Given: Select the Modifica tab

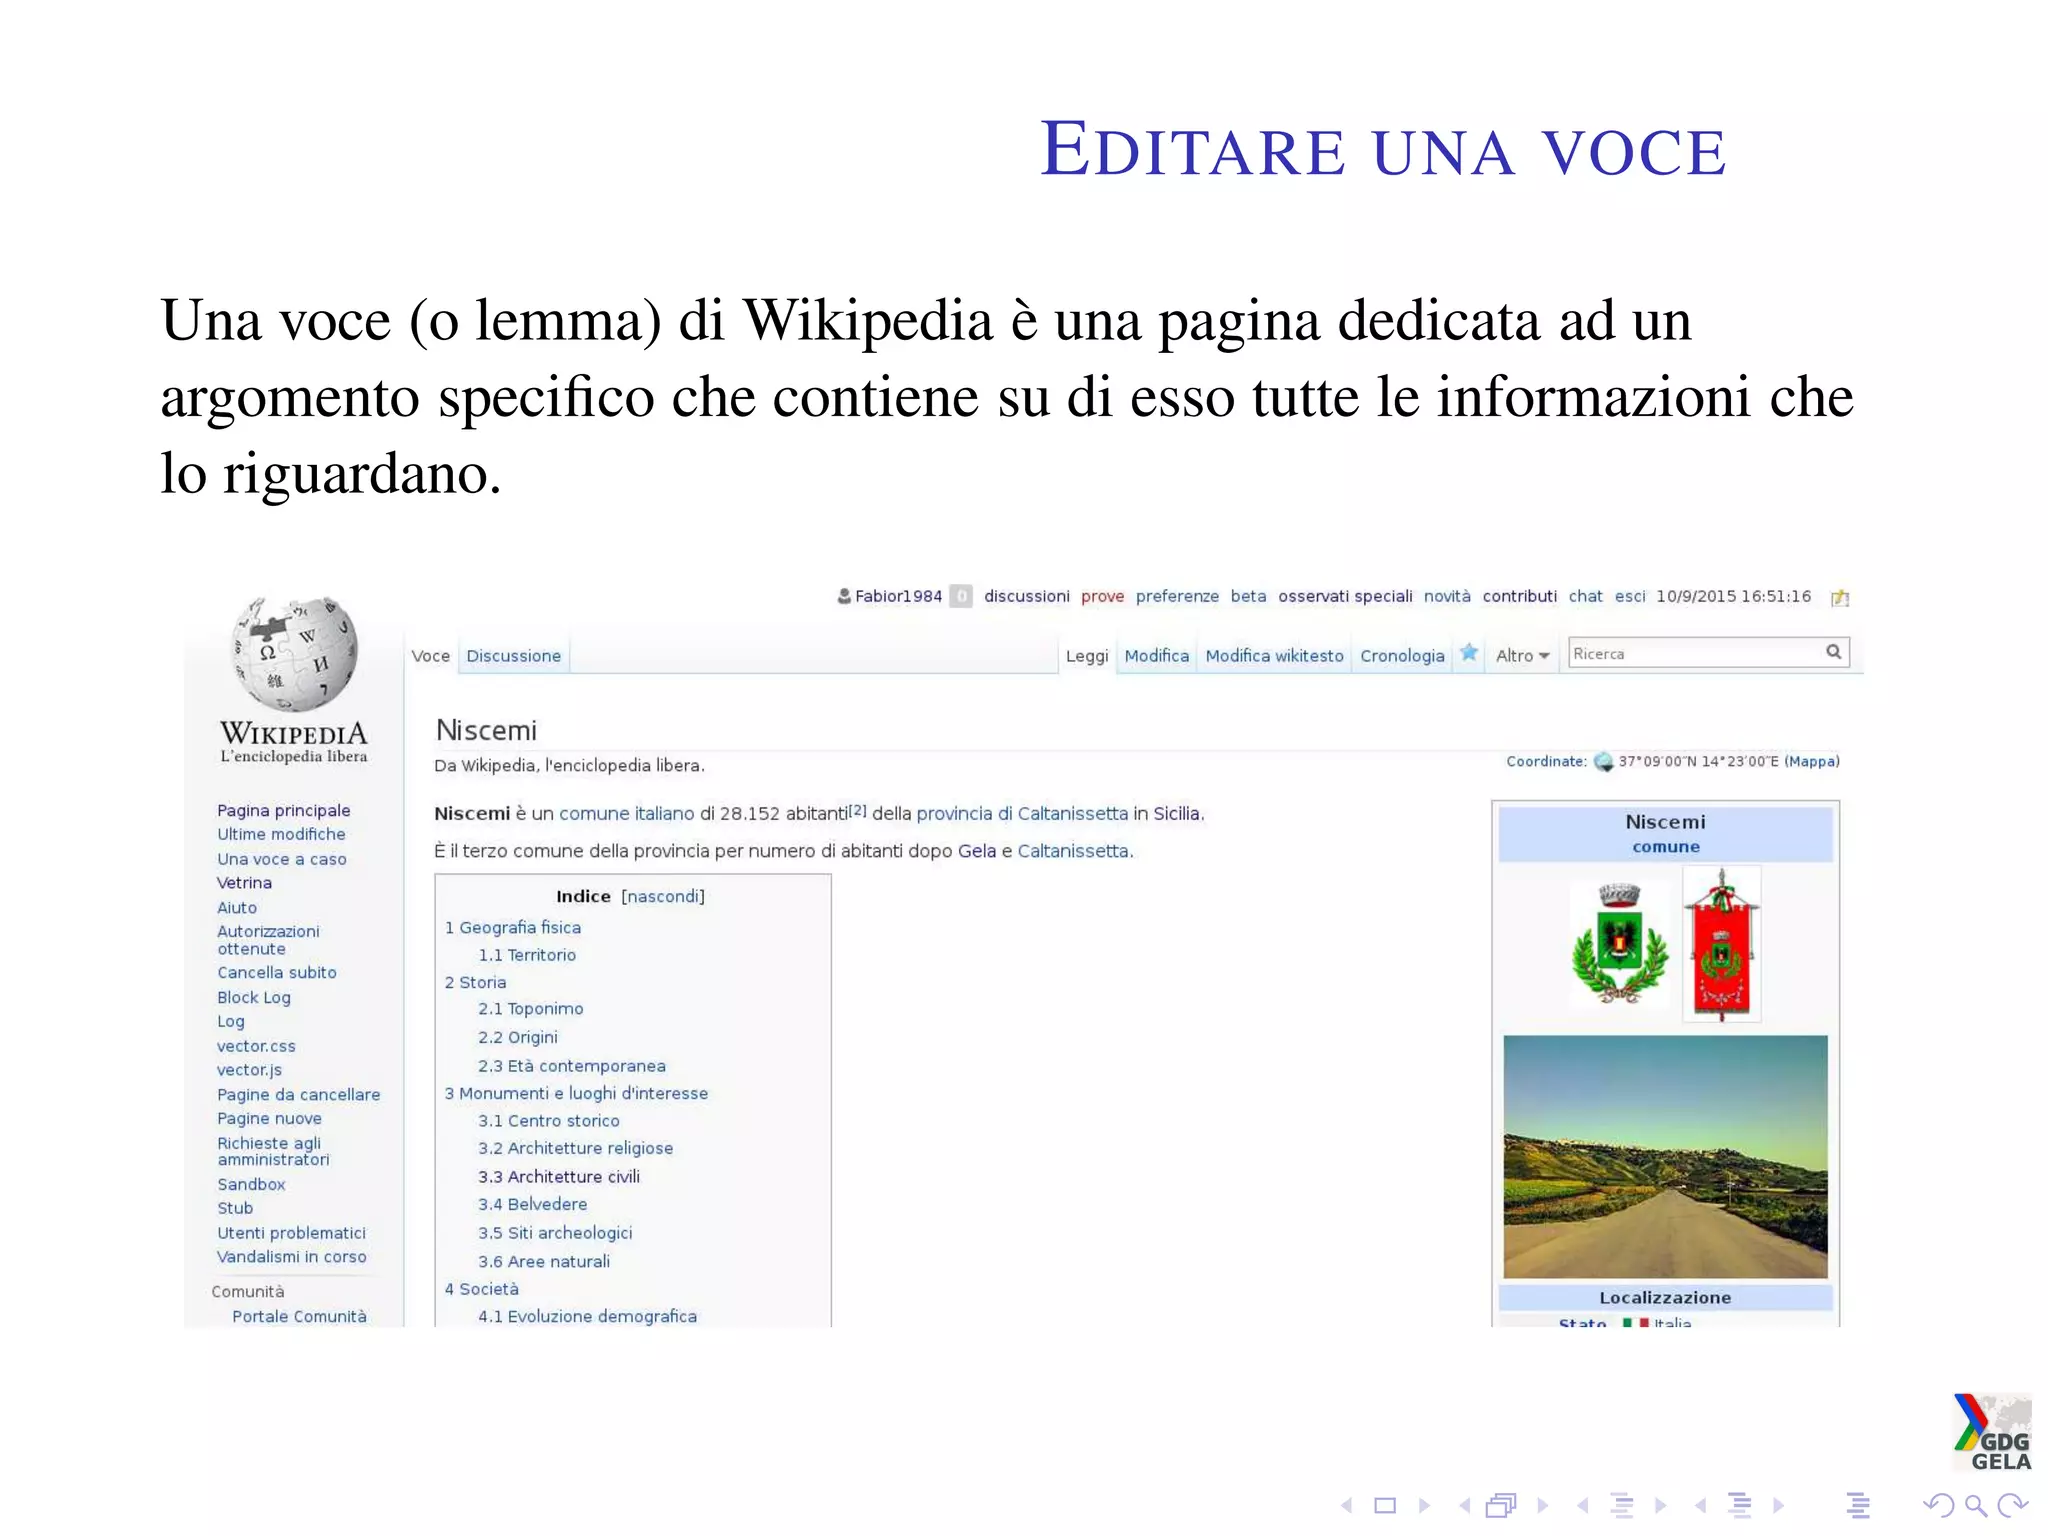Looking at the screenshot, I should click(x=1157, y=656).
